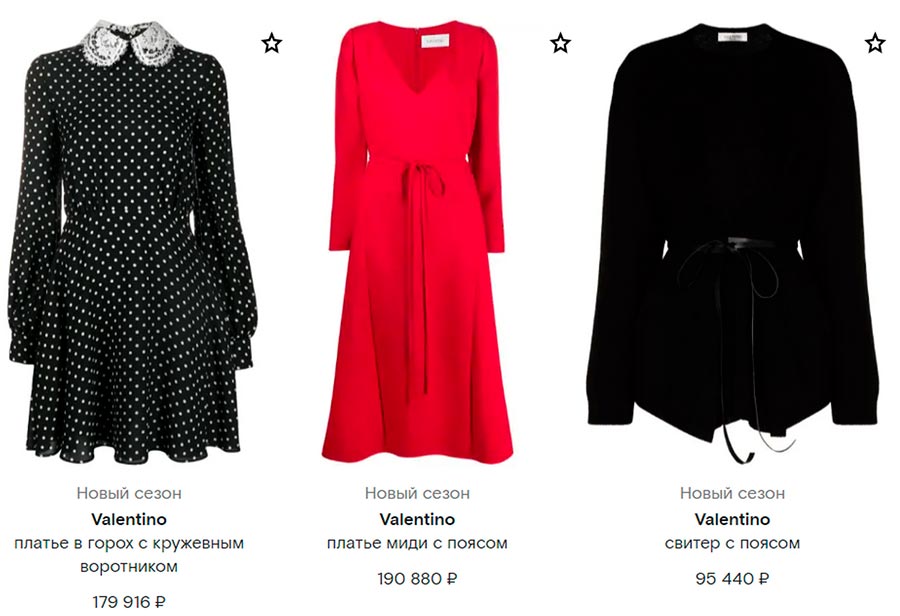The width and height of the screenshot is (900, 616).
Task: Add polka dot dress to wishlist star
Action: (271, 43)
